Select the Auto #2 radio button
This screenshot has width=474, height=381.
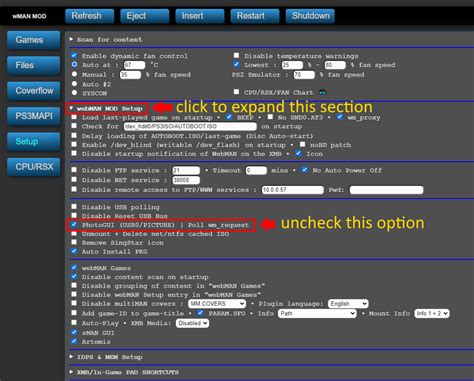click(74, 84)
